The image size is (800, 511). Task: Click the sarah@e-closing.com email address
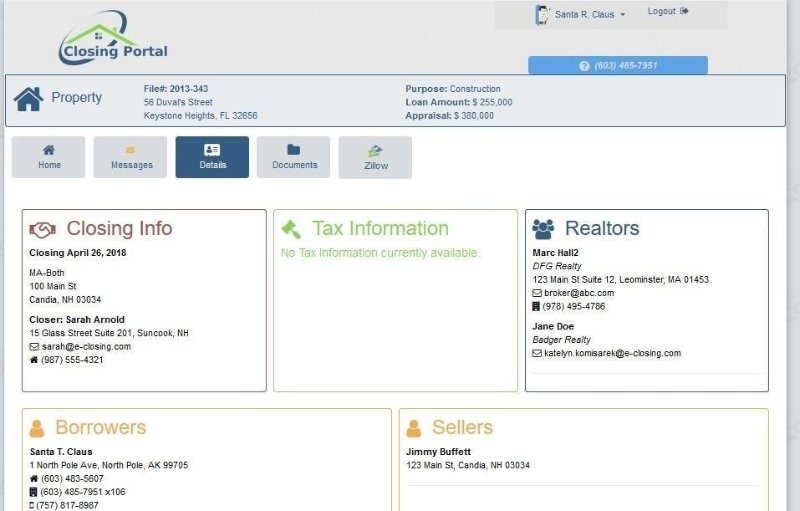(86, 347)
